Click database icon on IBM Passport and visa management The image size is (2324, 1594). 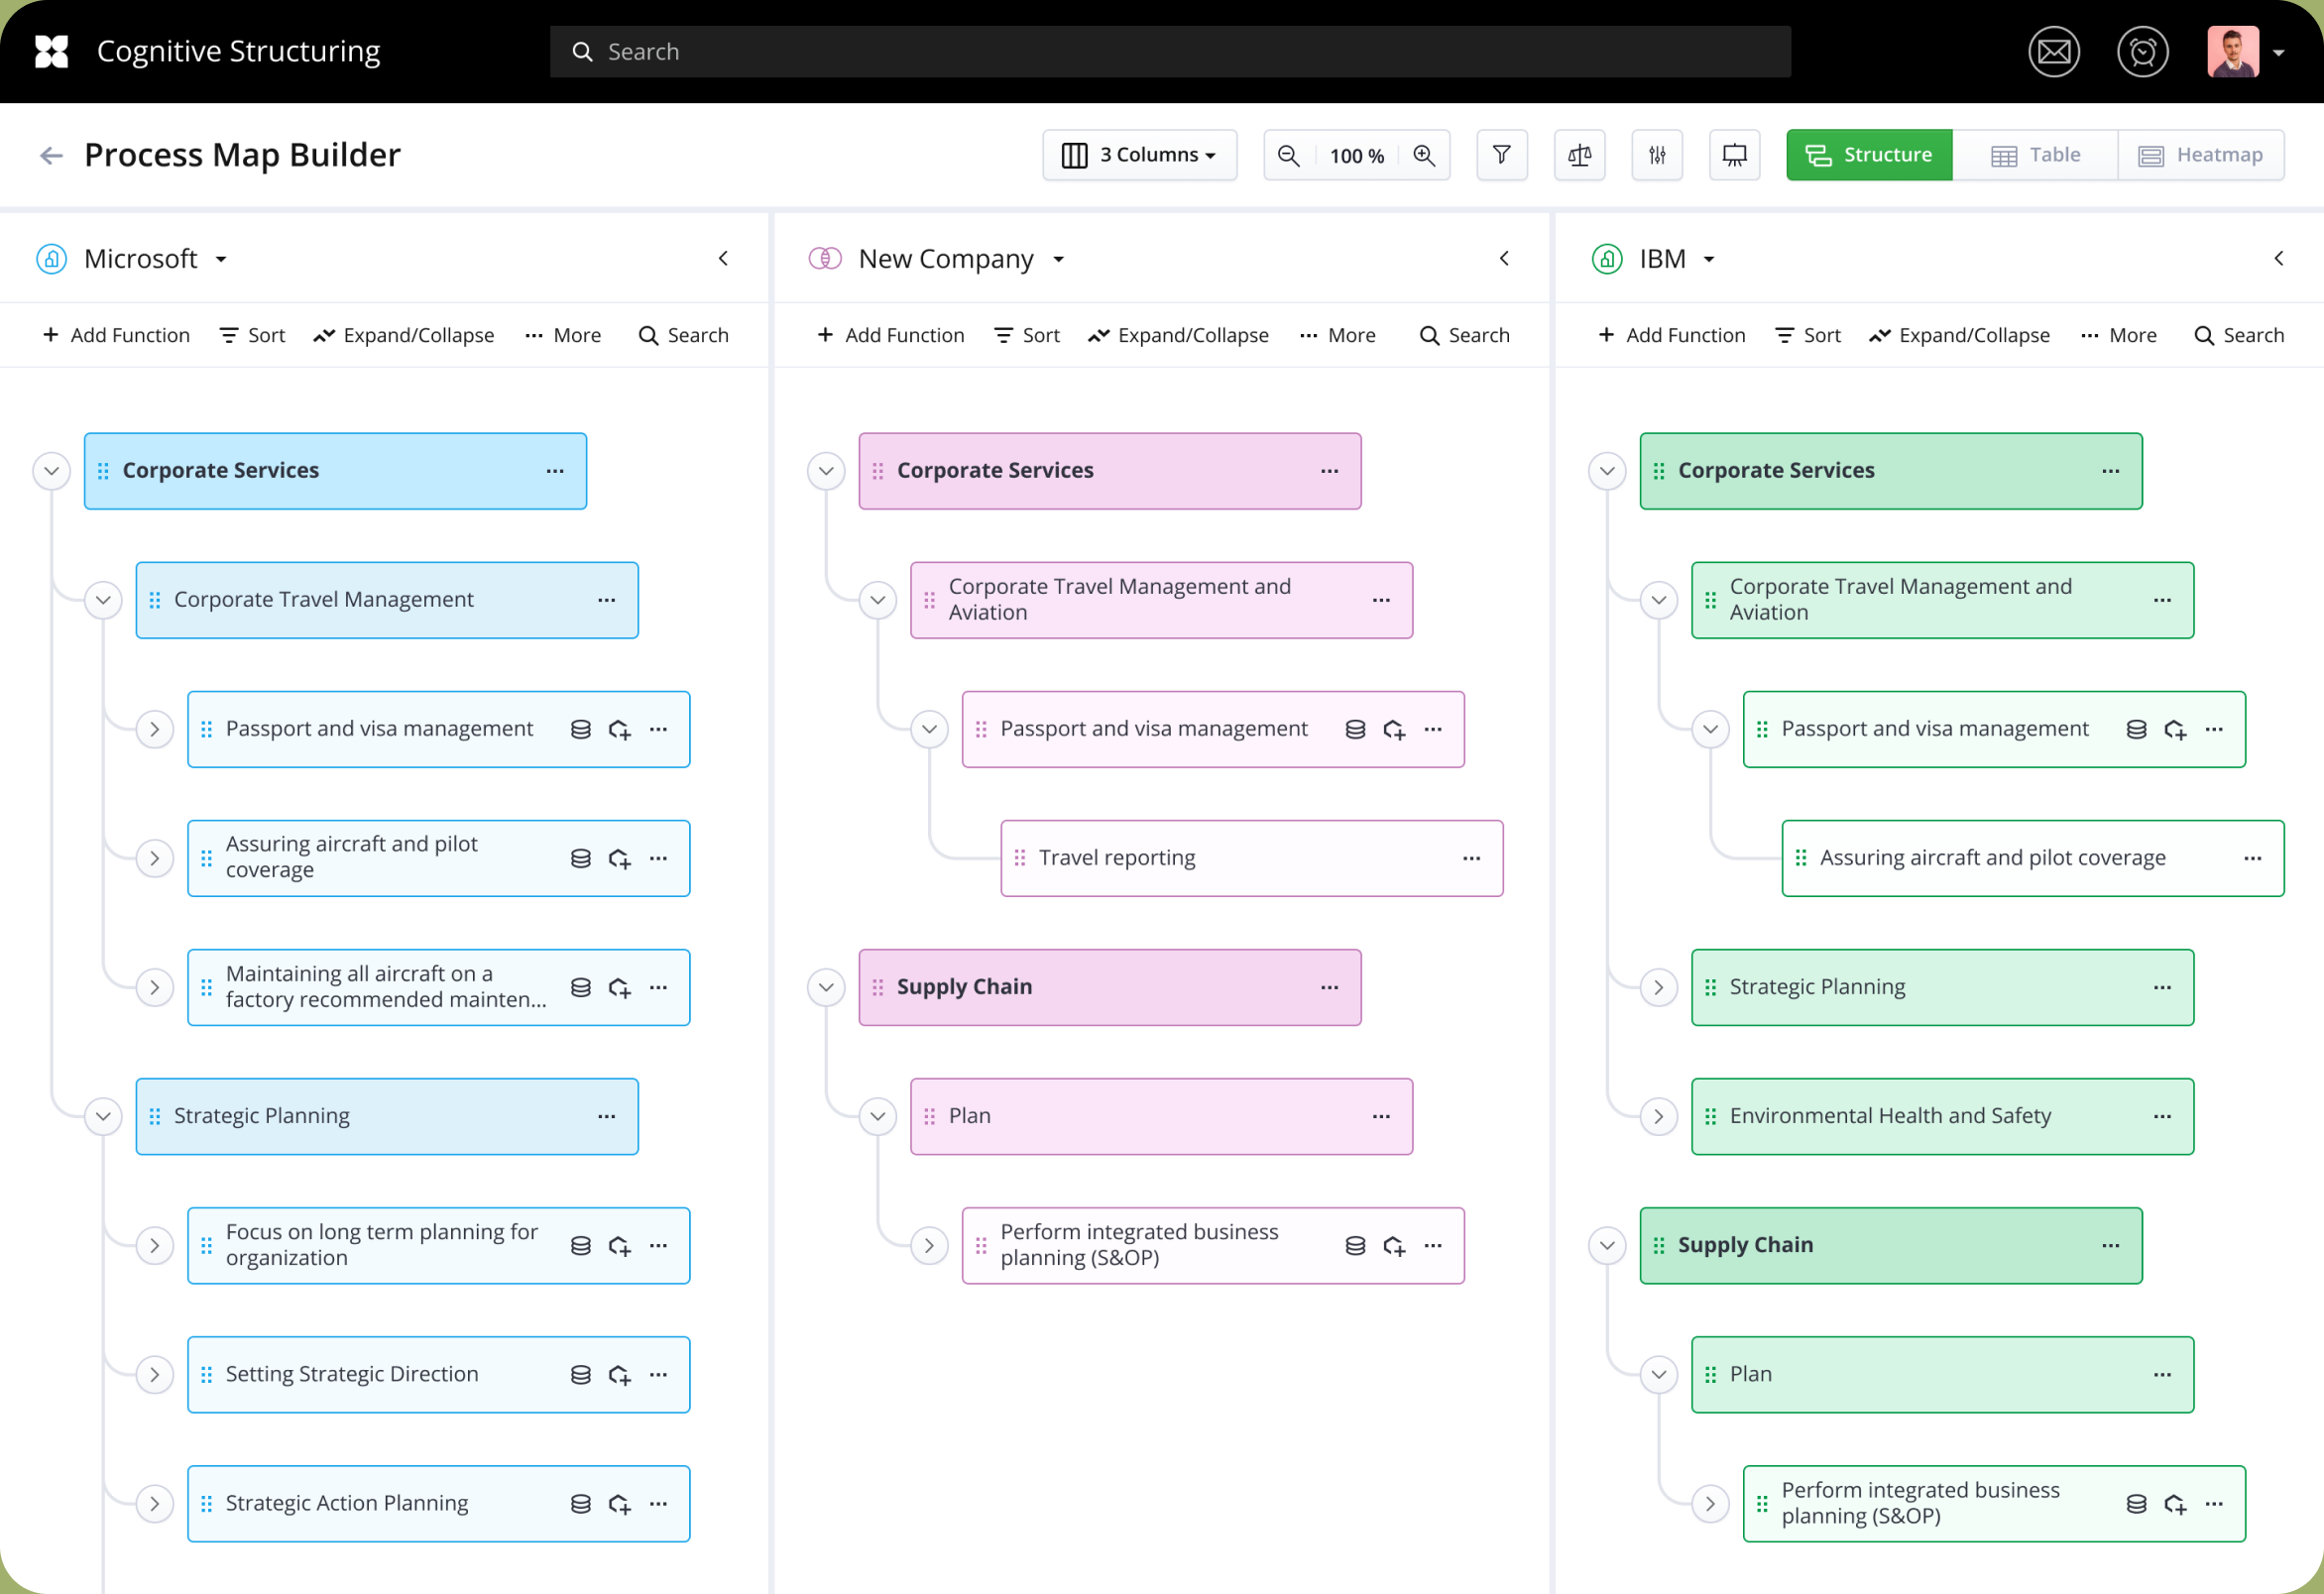2136,730
